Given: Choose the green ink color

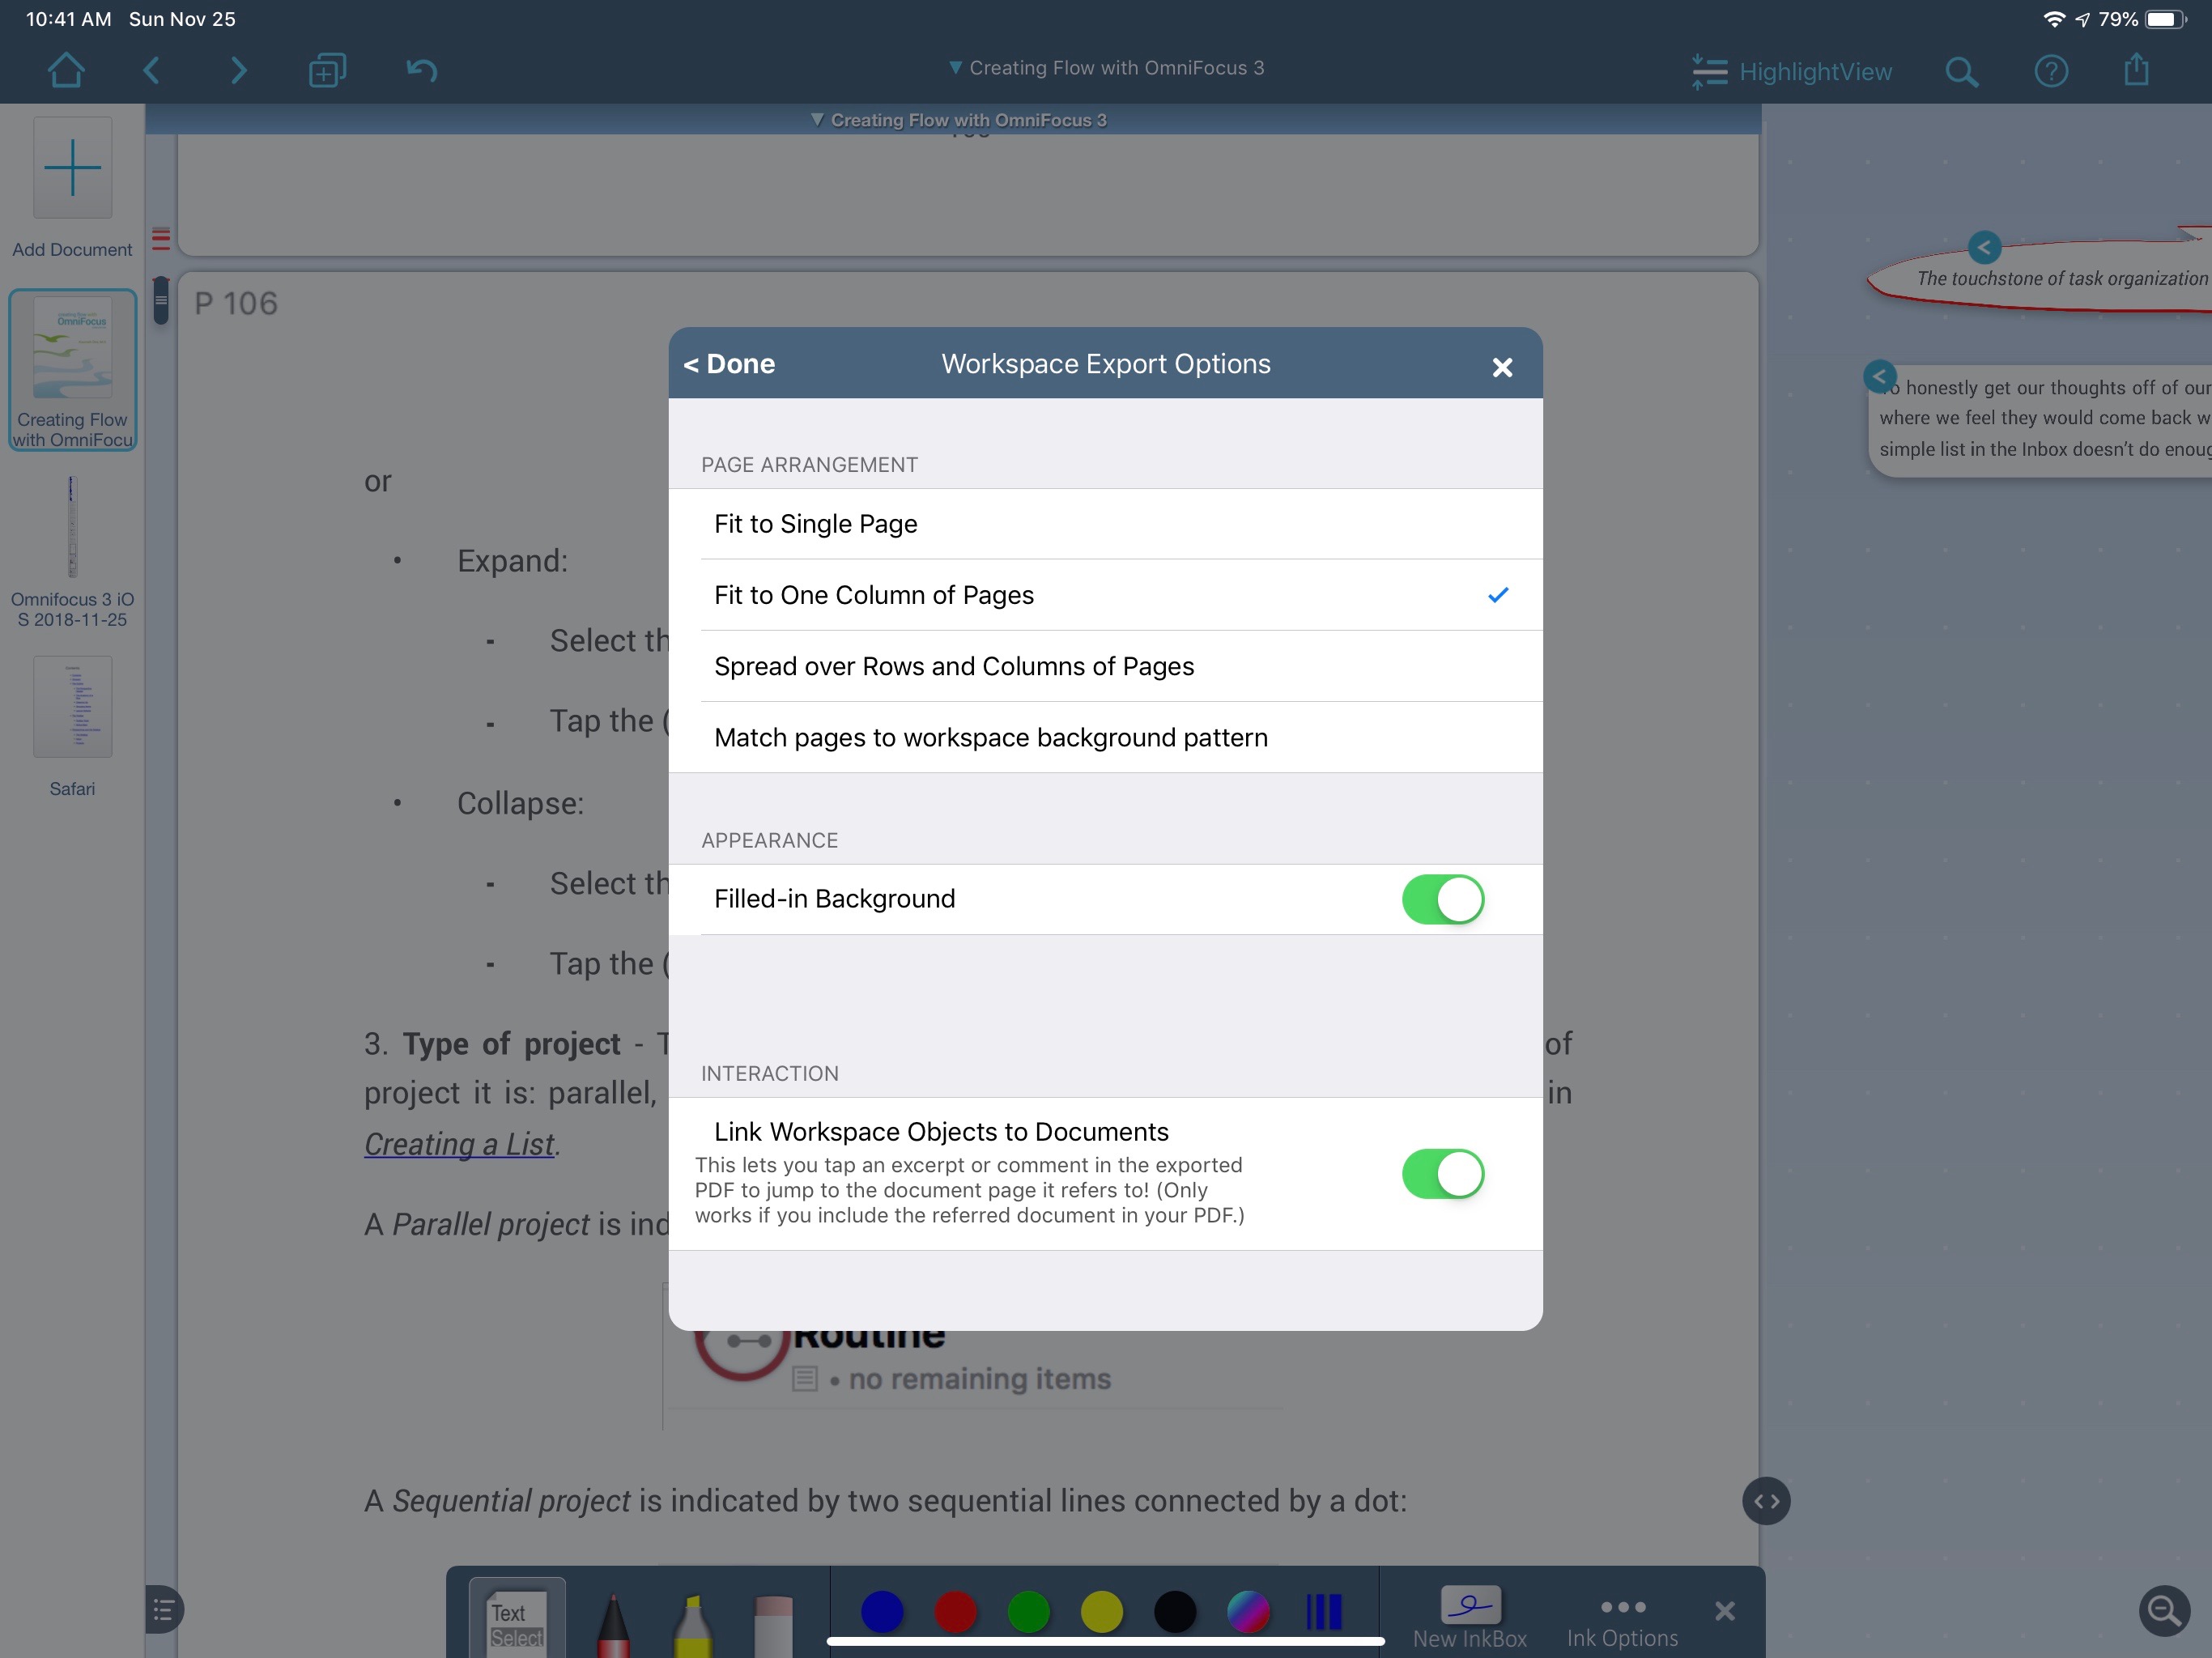Looking at the screenshot, I should (1028, 1611).
